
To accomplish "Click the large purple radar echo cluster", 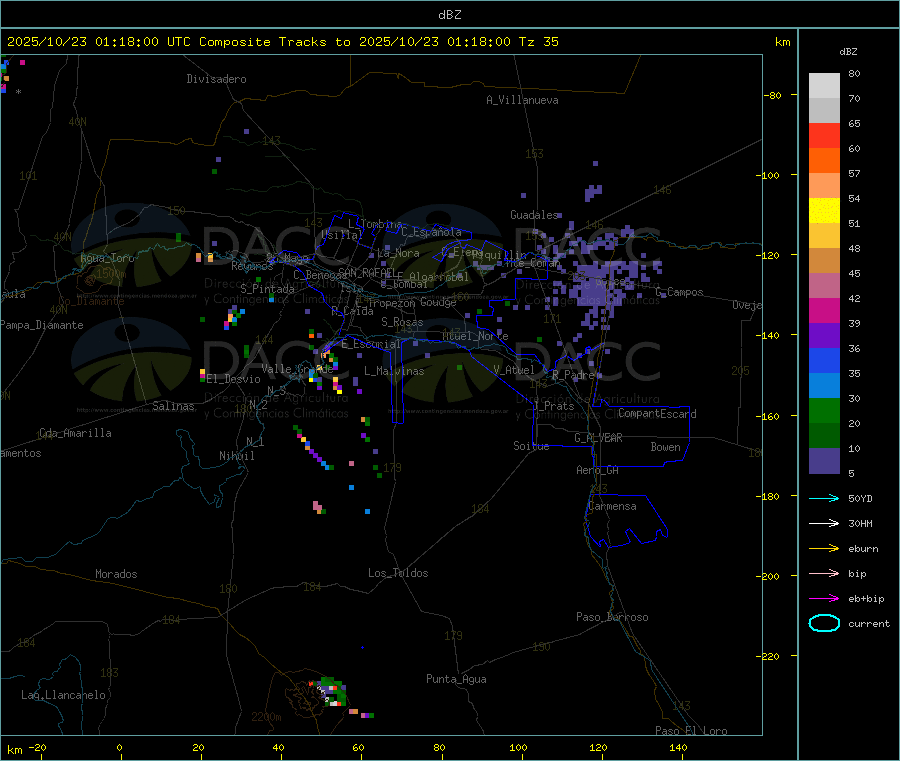I will tap(600, 284).
